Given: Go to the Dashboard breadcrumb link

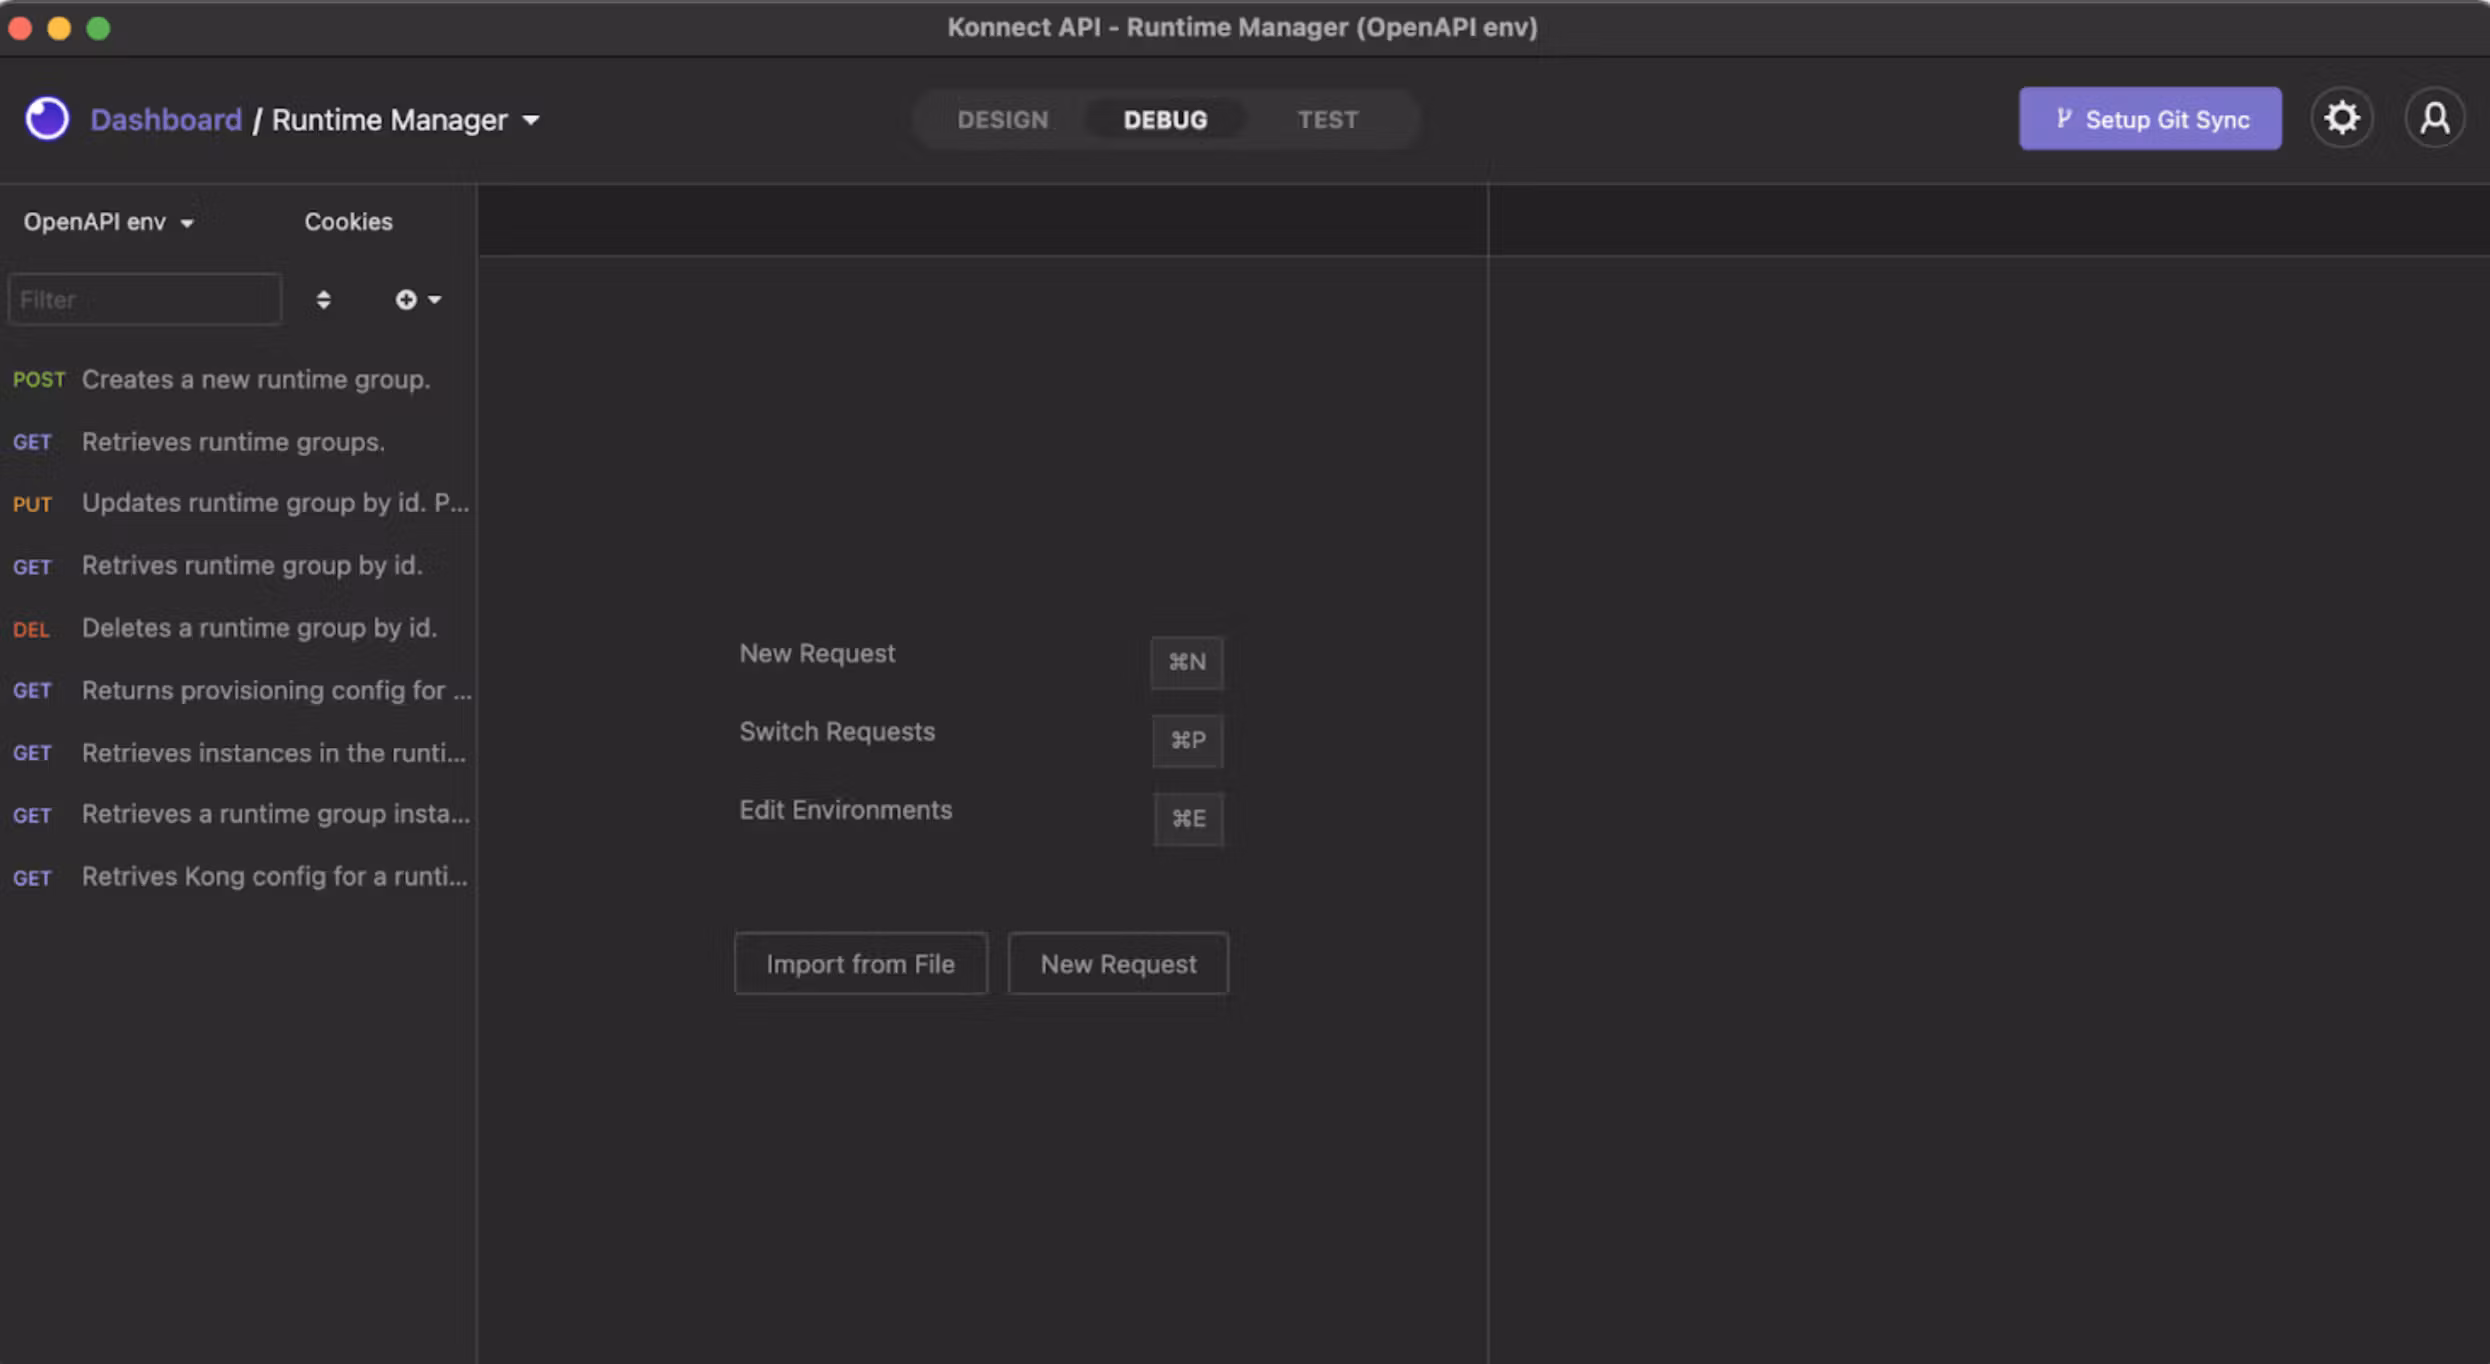Looking at the screenshot, I should tap(166, 120).
